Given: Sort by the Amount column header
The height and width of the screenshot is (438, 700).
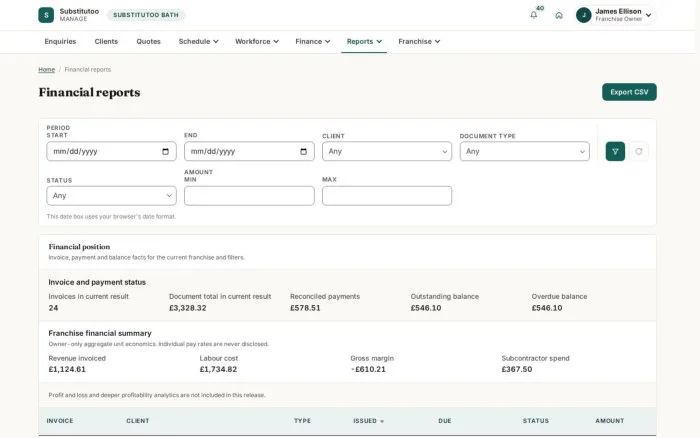Looking at the screenshot, I should click(x=609, y=421).
